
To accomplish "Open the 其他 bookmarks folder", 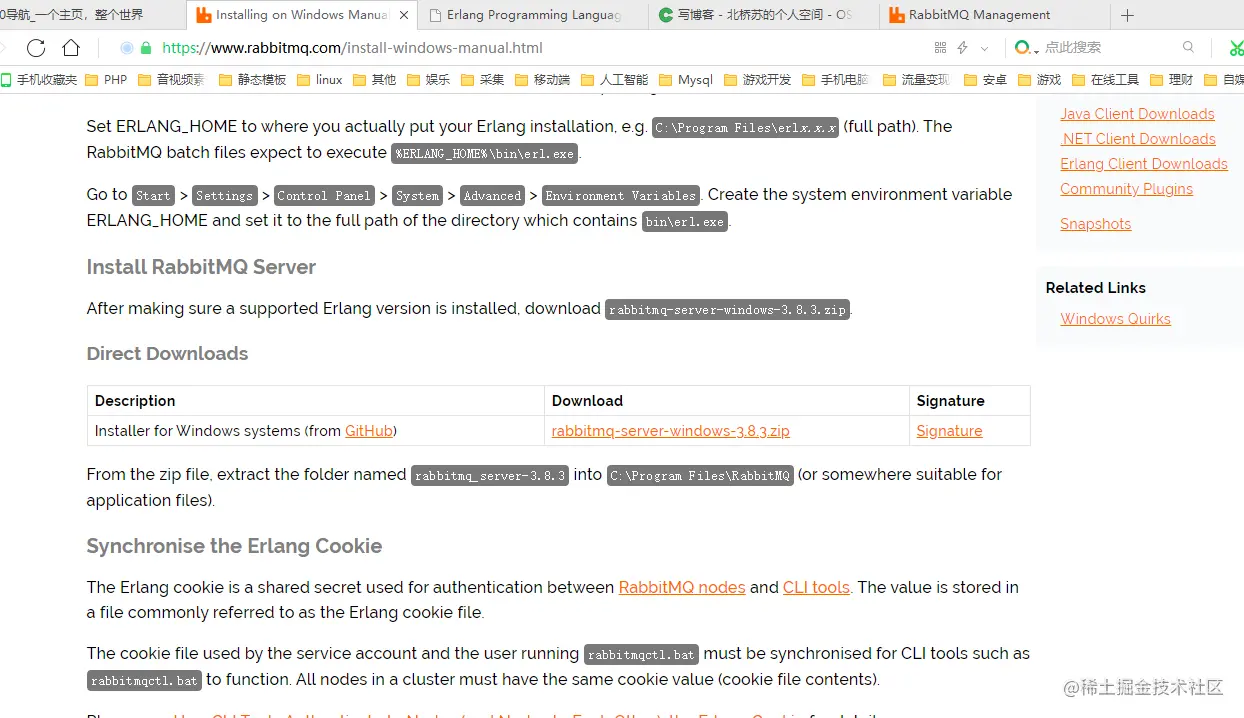I will click(374, 80).
